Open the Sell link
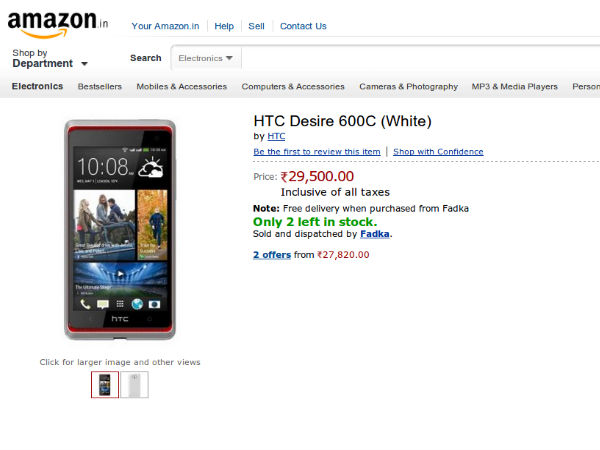The width and height of the screenshot is (600, 450). pos(257,26)
